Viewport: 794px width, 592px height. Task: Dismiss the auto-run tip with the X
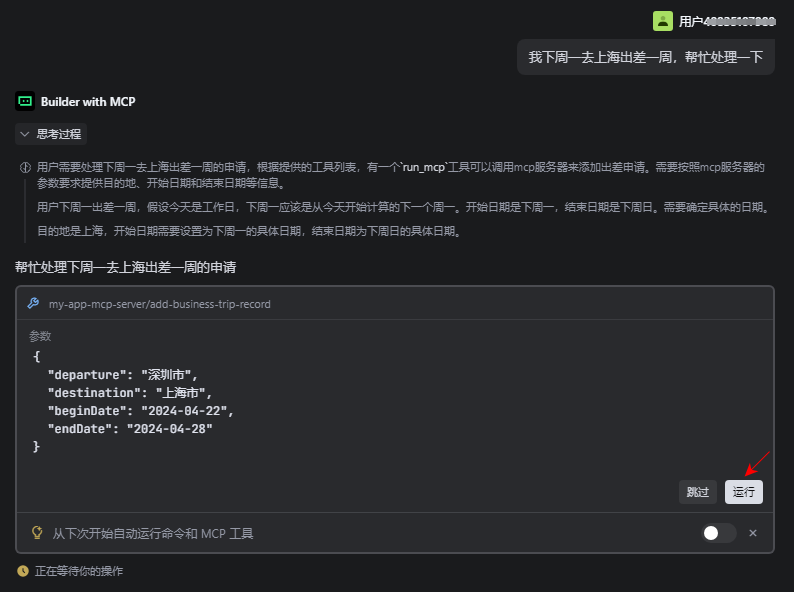click(x=753, y=533)
